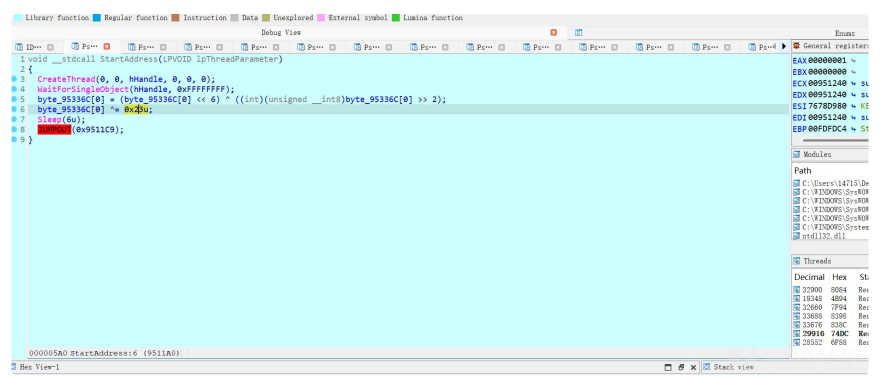Follow the jump arrow beside ESI value
Image resolution: width=880 pixels, height=378 pixels.
coord(854,106)
